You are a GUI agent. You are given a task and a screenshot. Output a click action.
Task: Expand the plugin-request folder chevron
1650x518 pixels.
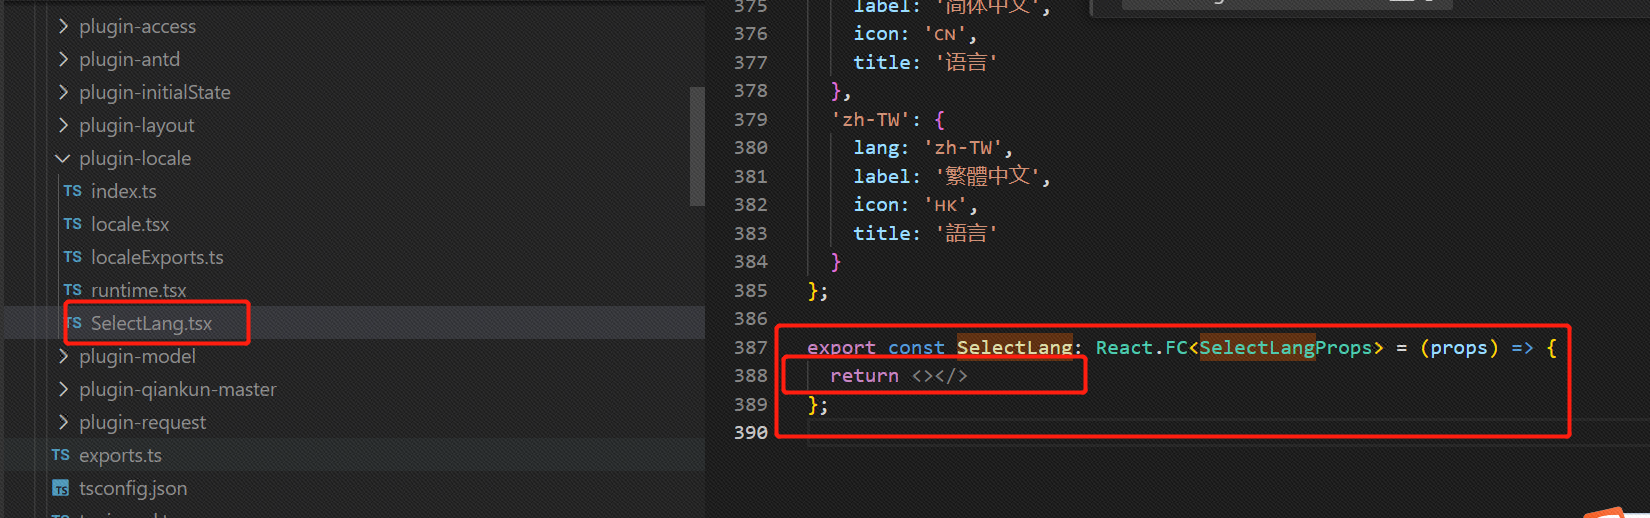pos(63,422)
